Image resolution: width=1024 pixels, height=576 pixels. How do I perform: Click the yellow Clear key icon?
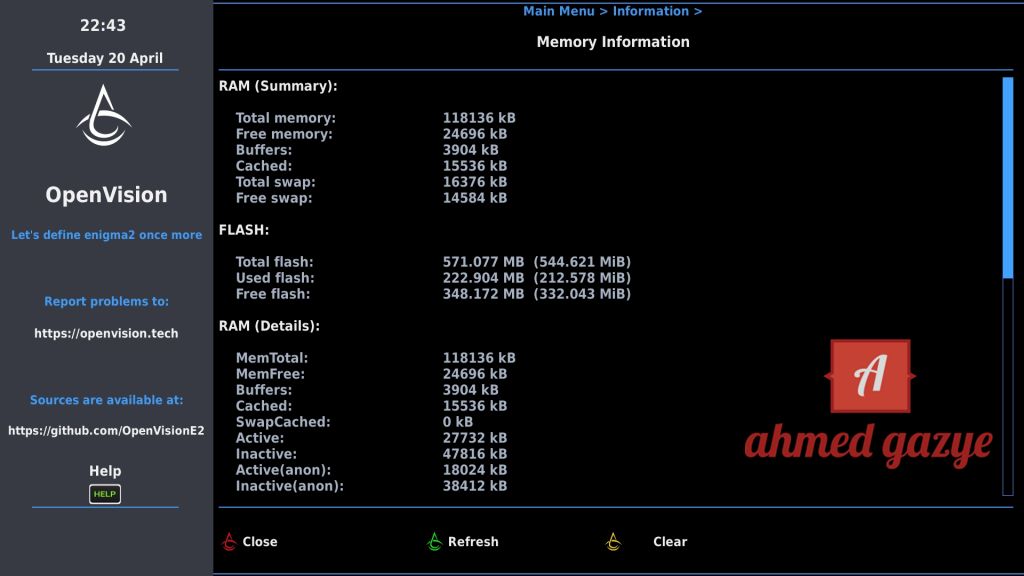613,541
